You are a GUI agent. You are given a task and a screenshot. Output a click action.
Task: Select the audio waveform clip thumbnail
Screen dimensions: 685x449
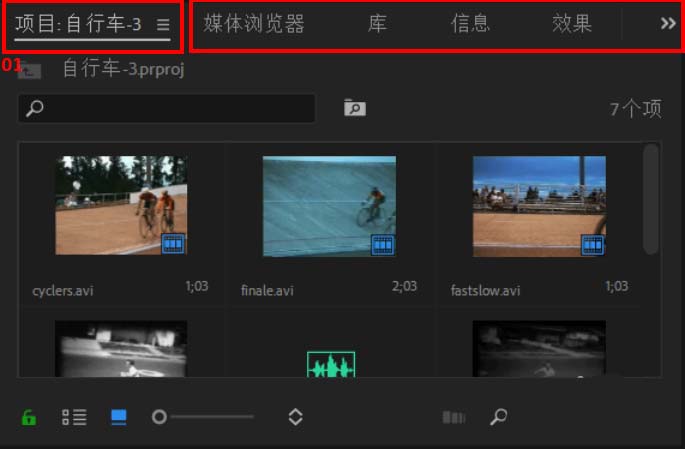point(331,365)
